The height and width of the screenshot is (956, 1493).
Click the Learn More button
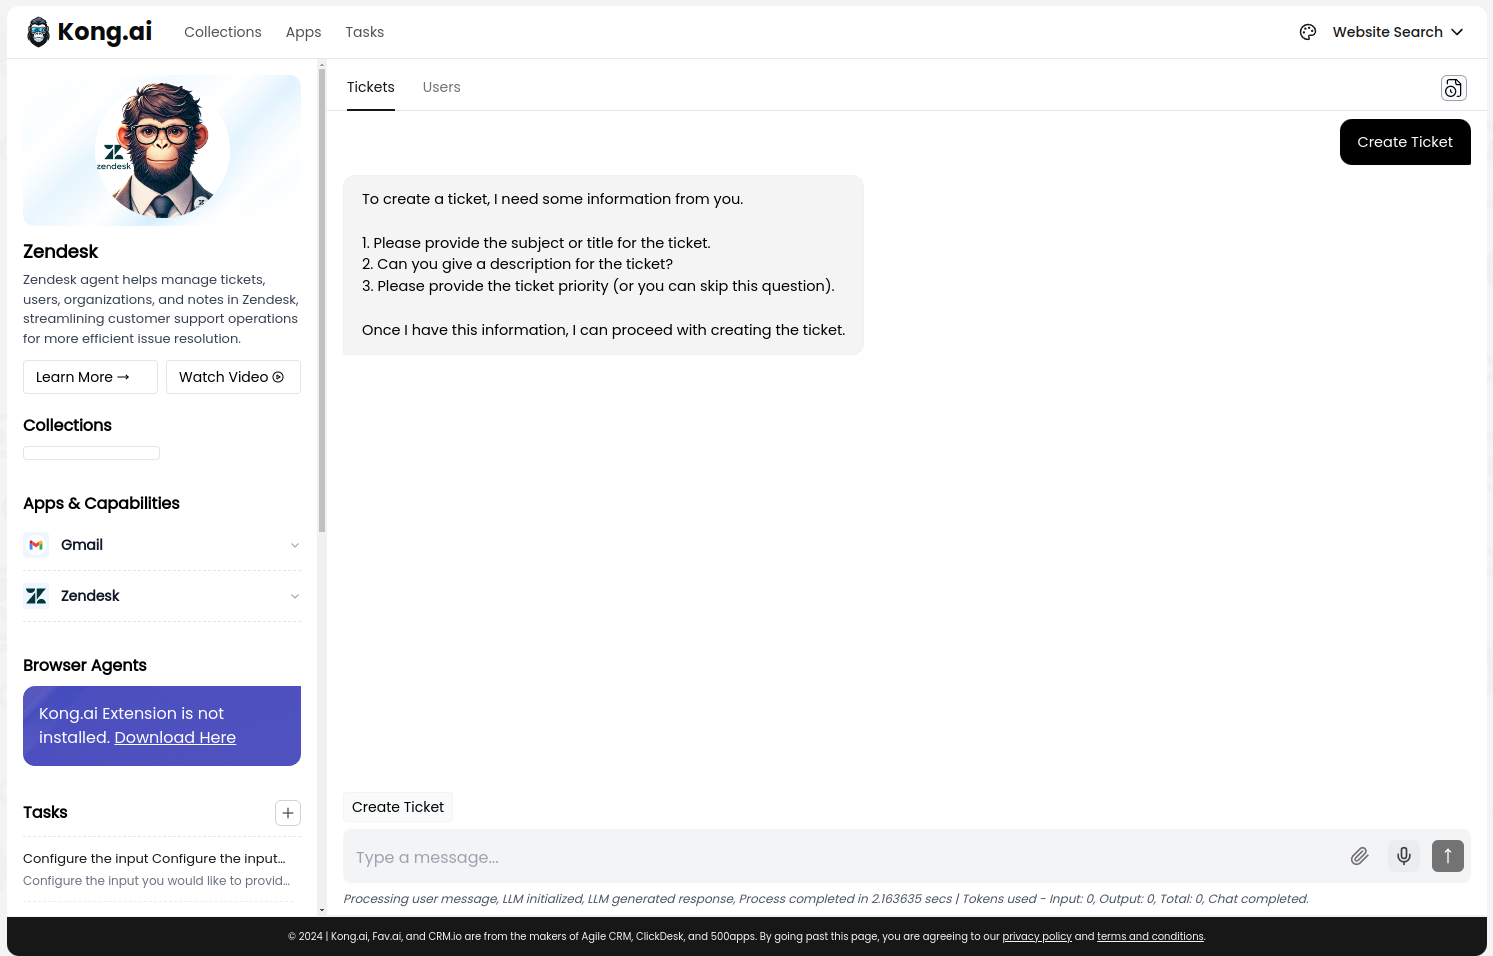pyautogui.click(x=90, y=377)
